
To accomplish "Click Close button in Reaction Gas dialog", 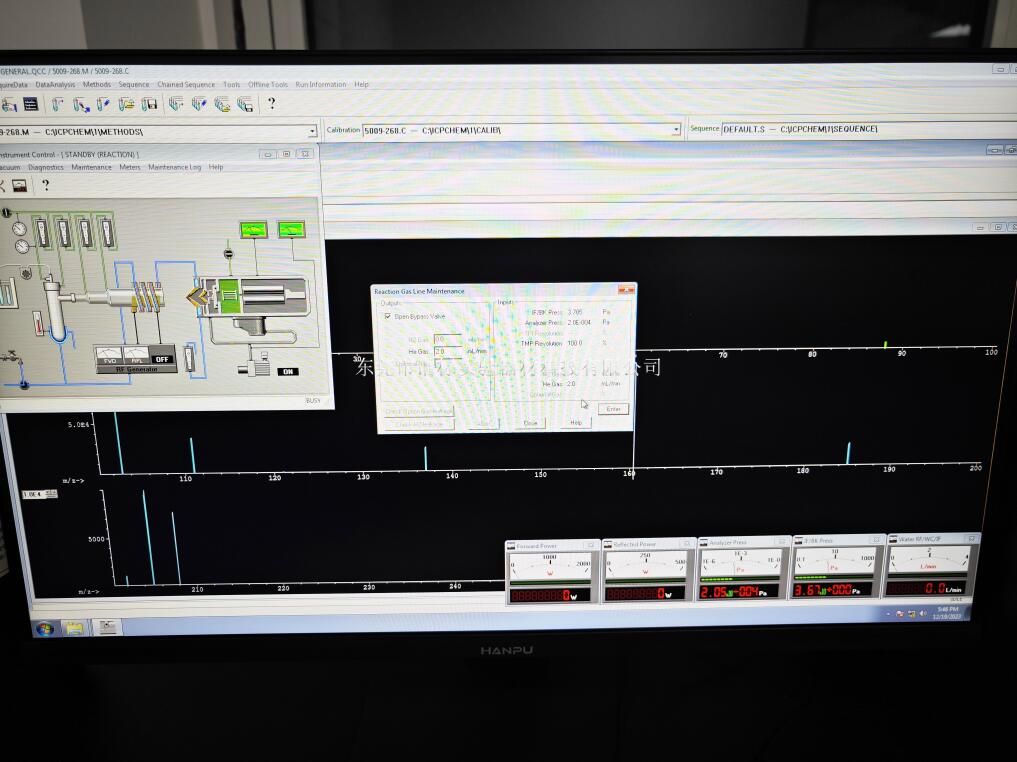I will pyautogui.click(x=531, y=423).
